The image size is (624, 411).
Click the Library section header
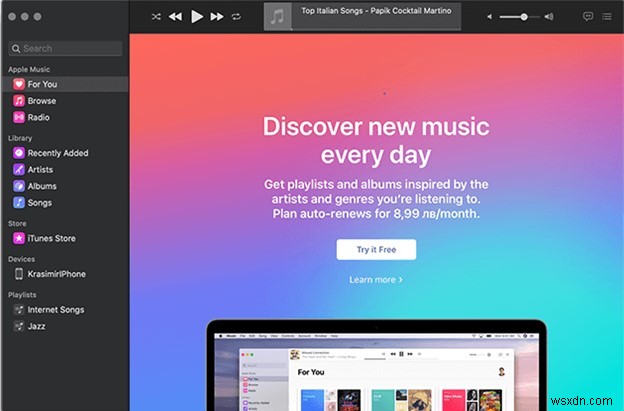coord(20,138)
